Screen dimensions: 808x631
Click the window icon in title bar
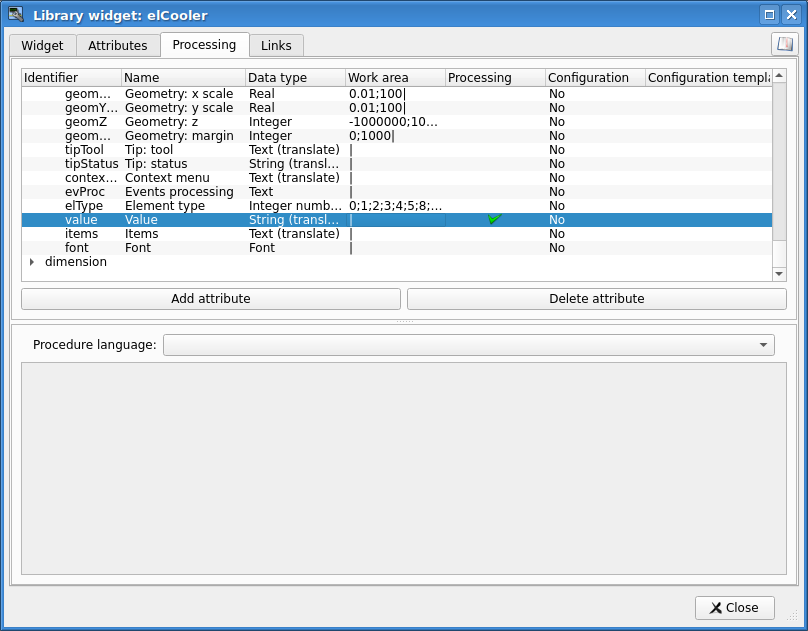(x=16, y=14)
